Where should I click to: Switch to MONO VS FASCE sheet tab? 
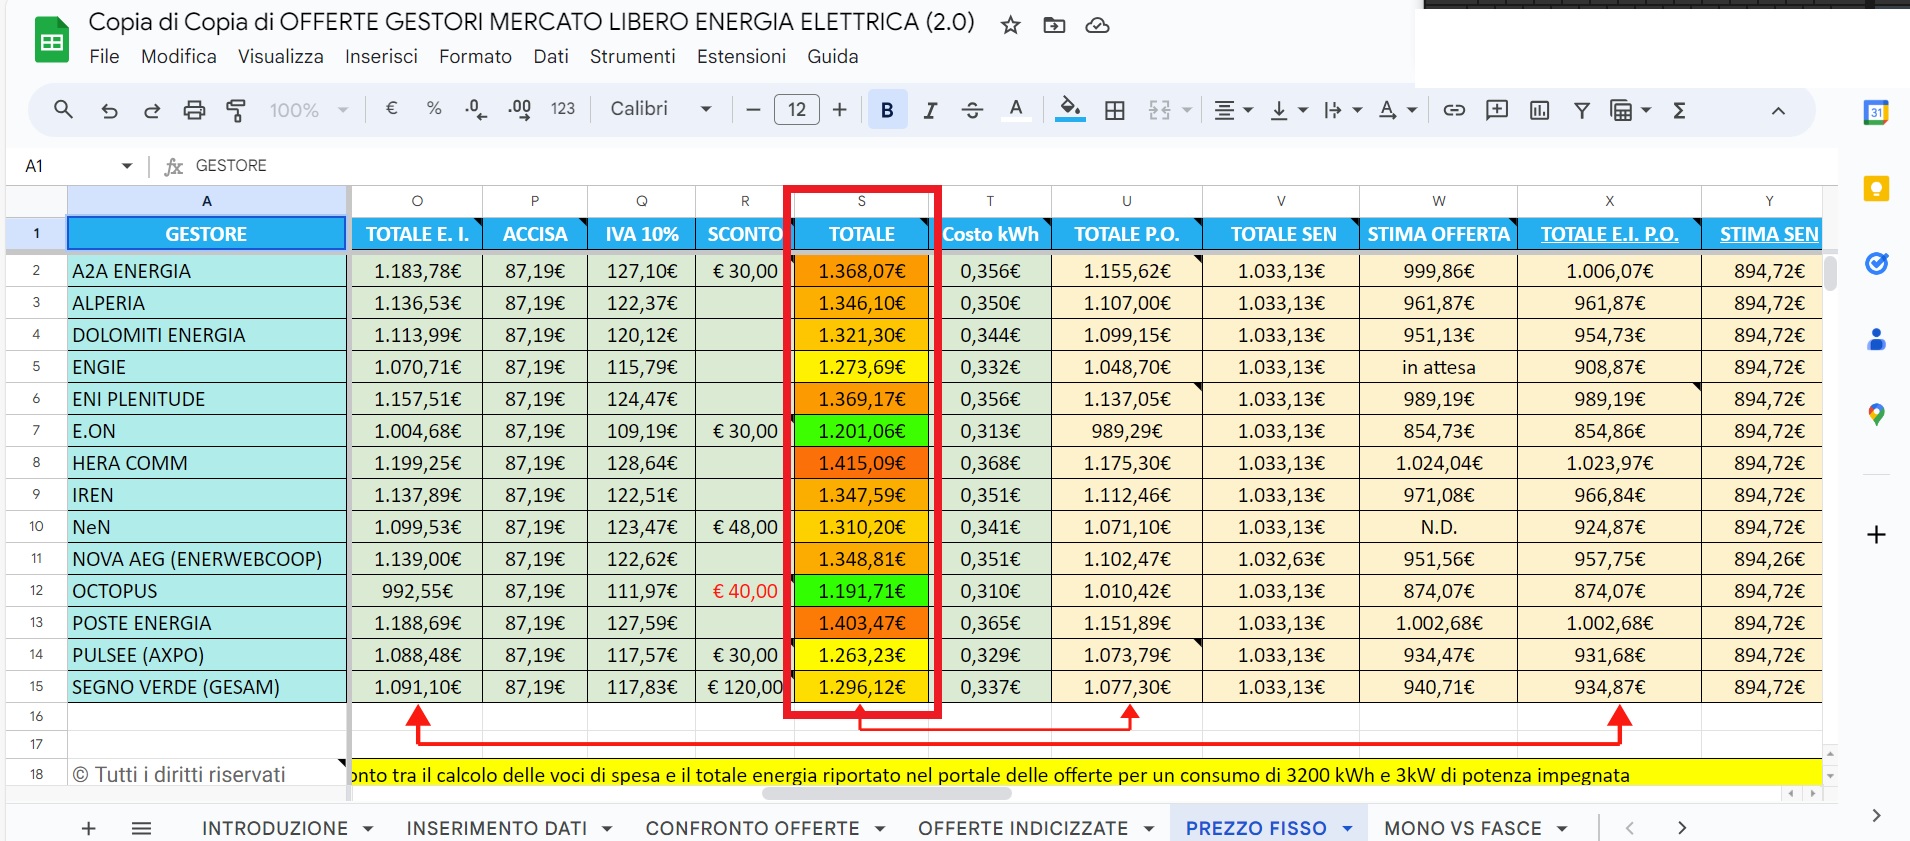click(1463, 828)
